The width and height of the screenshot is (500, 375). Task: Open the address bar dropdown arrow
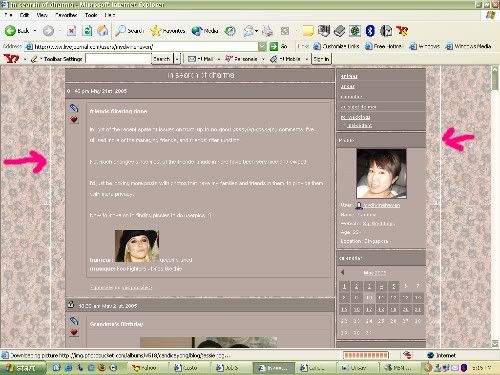click(x=263, y=47)
